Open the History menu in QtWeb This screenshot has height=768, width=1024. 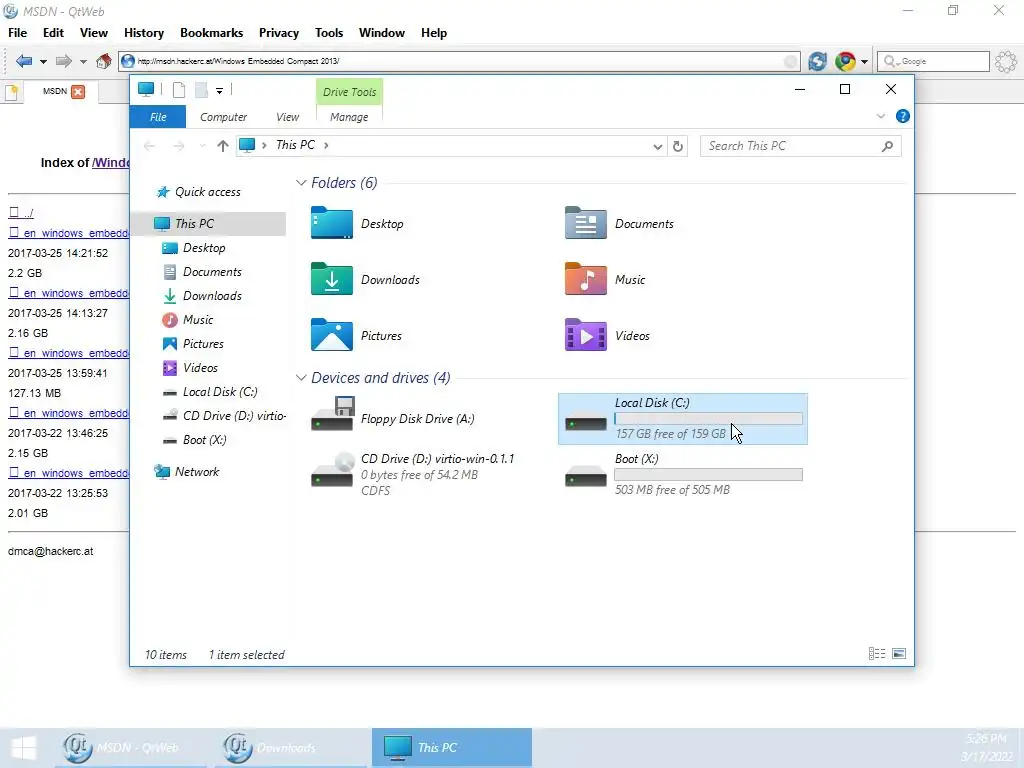144,33
